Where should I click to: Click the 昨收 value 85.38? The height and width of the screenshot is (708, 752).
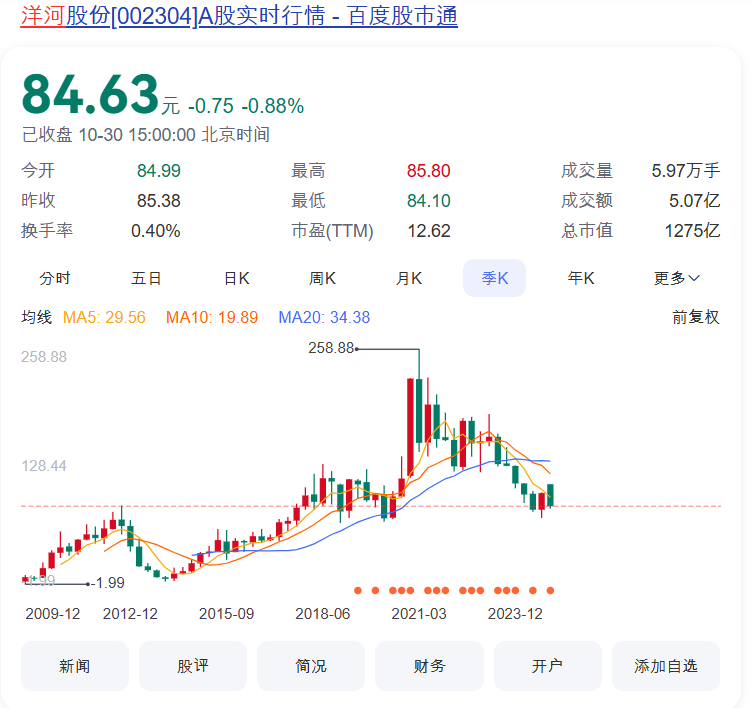159,201
